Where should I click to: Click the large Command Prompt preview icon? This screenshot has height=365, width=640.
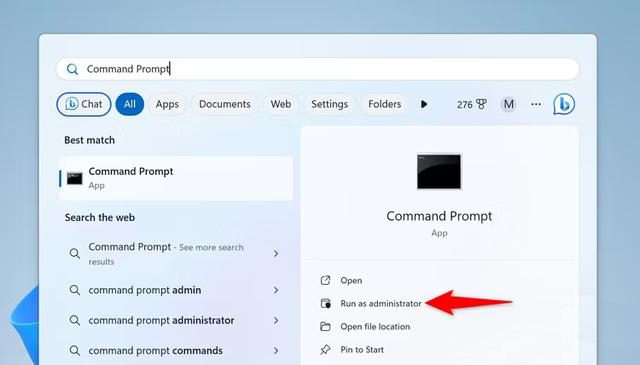click(x=439, y=171)
